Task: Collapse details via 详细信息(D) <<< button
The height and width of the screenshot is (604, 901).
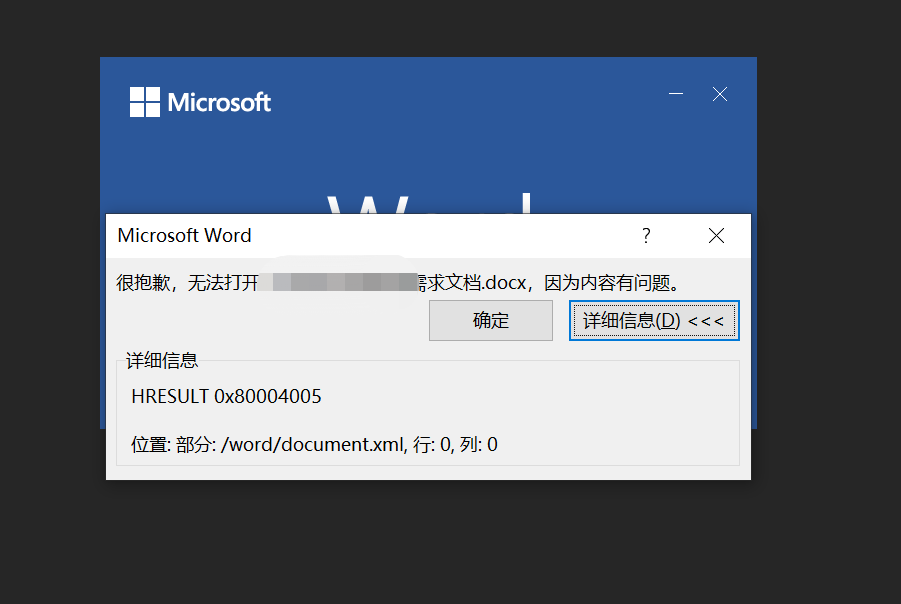Action: tap(654, 321)
